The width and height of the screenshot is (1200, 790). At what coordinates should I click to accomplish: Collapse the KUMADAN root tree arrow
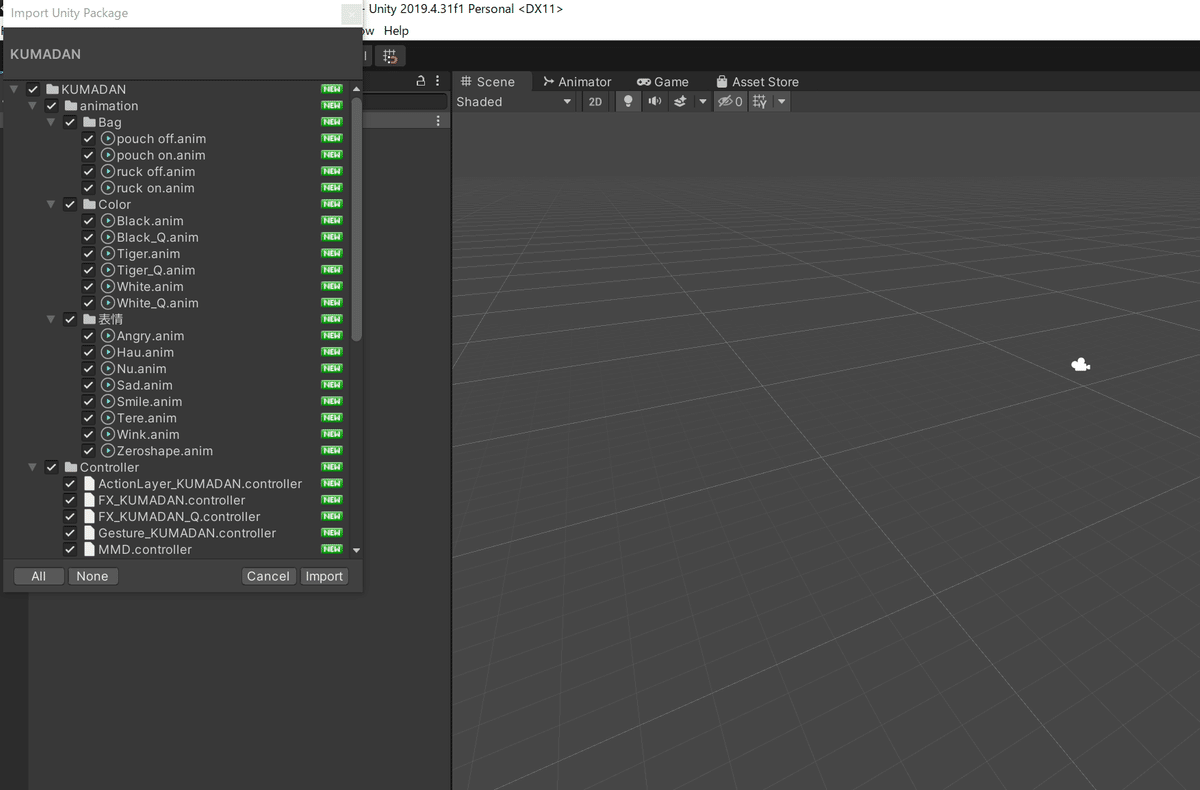tap(14, 89)
